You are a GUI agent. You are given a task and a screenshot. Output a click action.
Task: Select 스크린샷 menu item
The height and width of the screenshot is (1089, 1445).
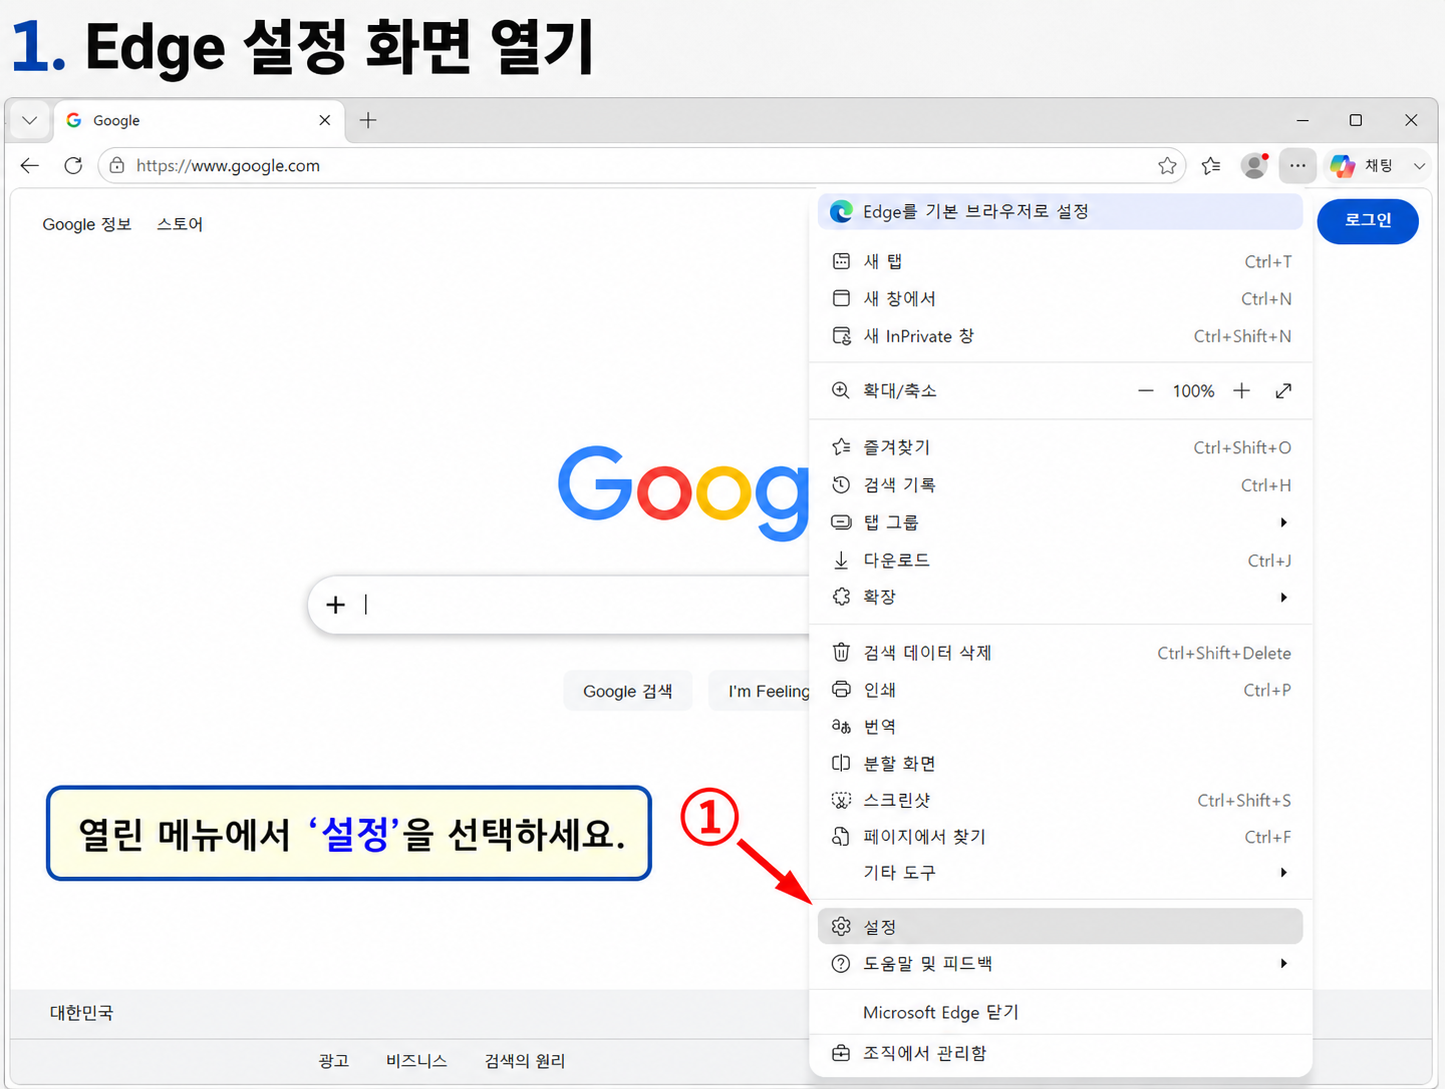click(x=1060, y=800)
